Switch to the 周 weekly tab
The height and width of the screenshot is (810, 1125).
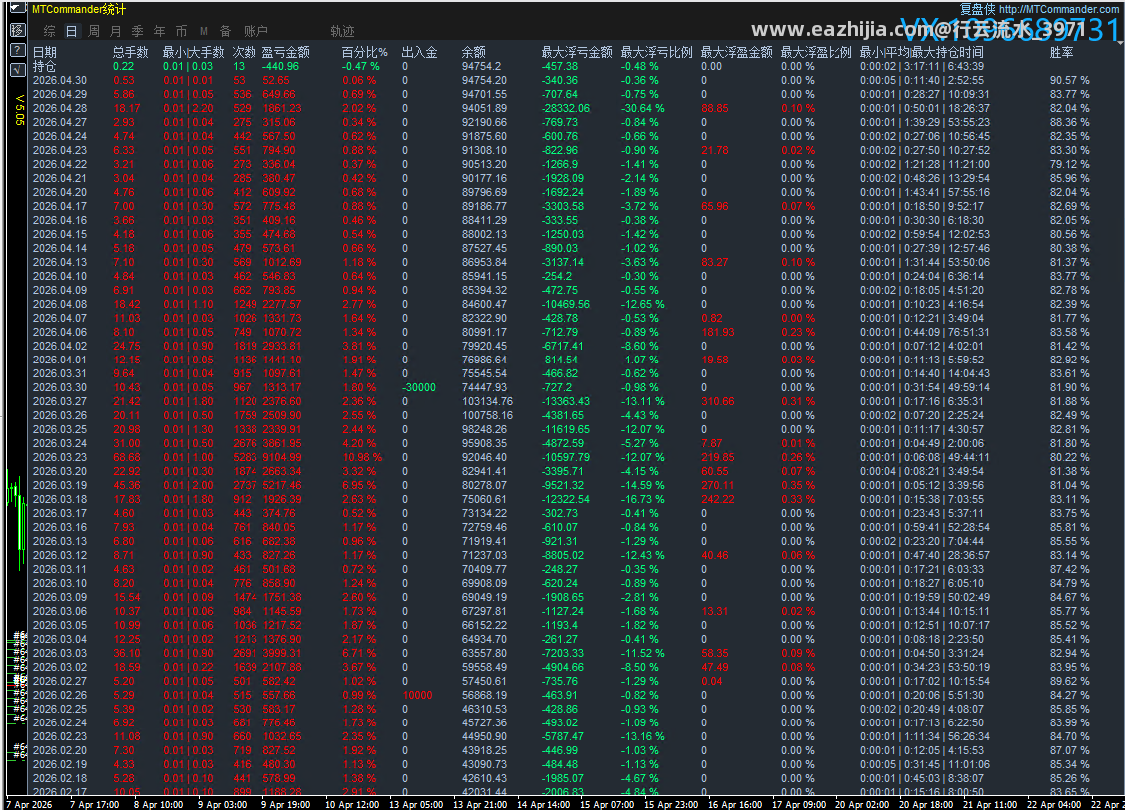click(x=94, y=31)
